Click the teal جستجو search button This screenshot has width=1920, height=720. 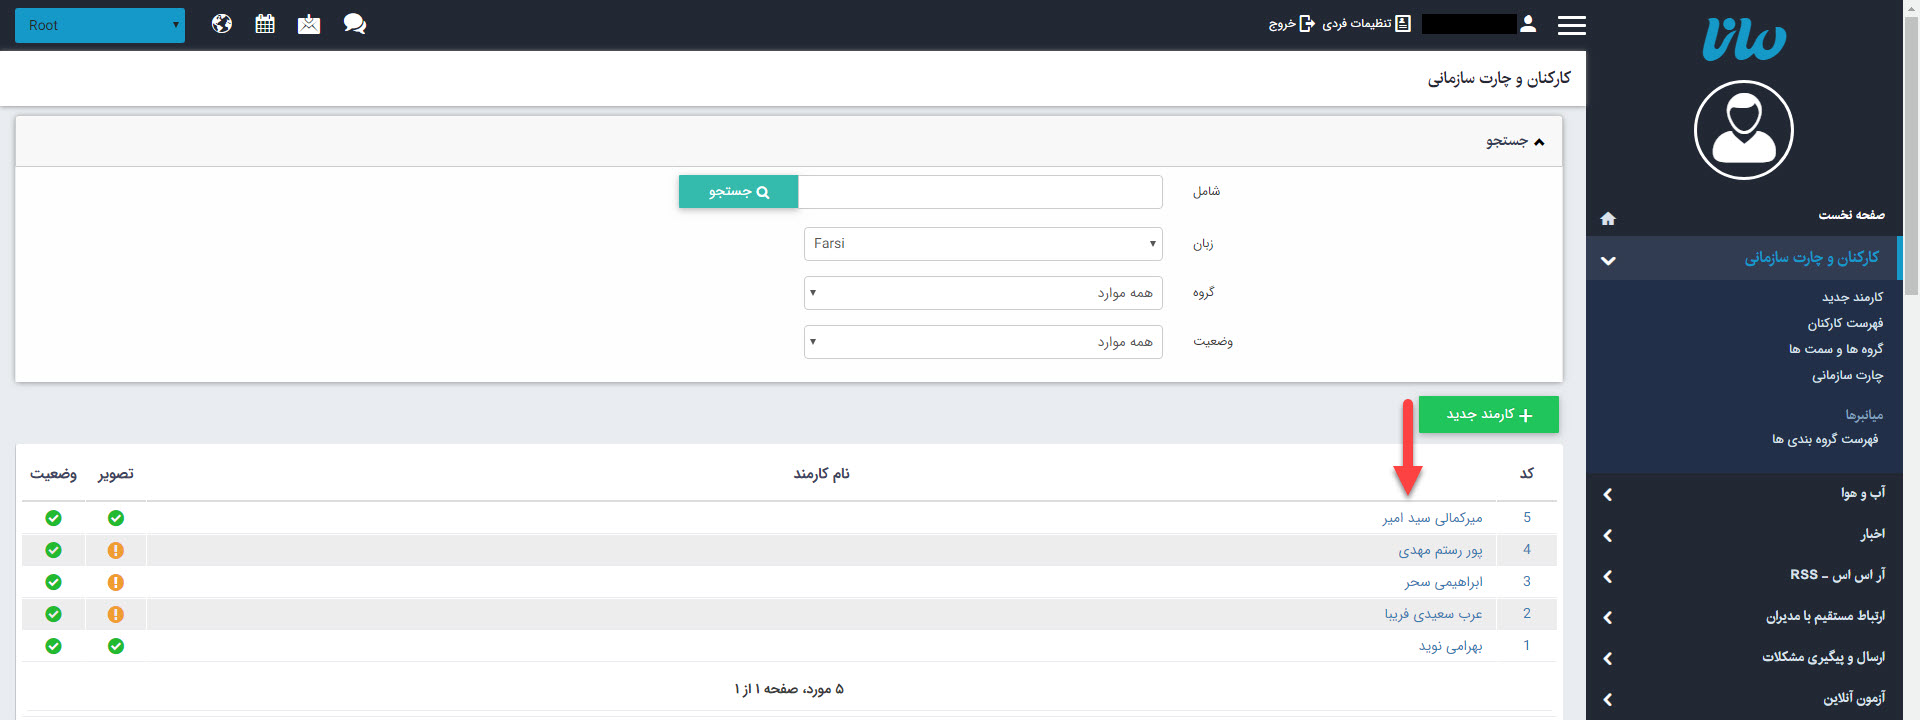738,192
